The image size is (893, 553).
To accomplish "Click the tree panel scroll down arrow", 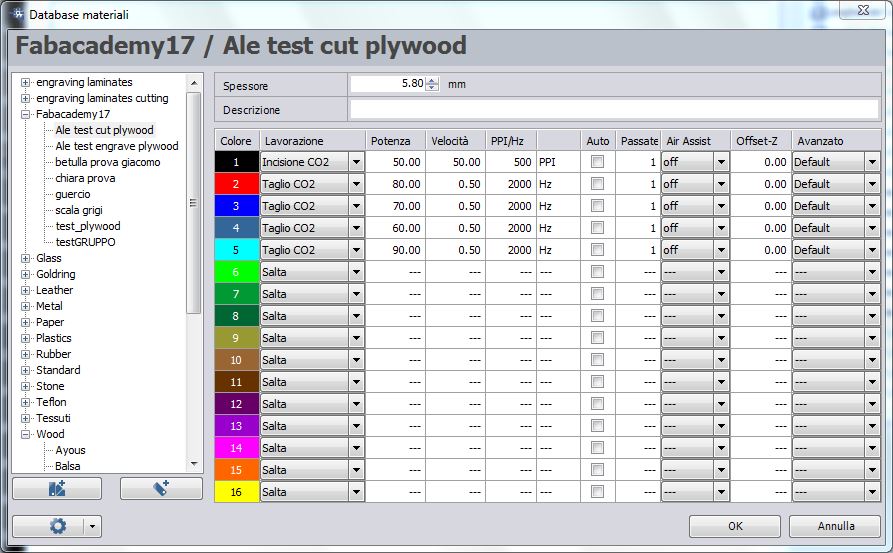I will (x=194, y=464).
